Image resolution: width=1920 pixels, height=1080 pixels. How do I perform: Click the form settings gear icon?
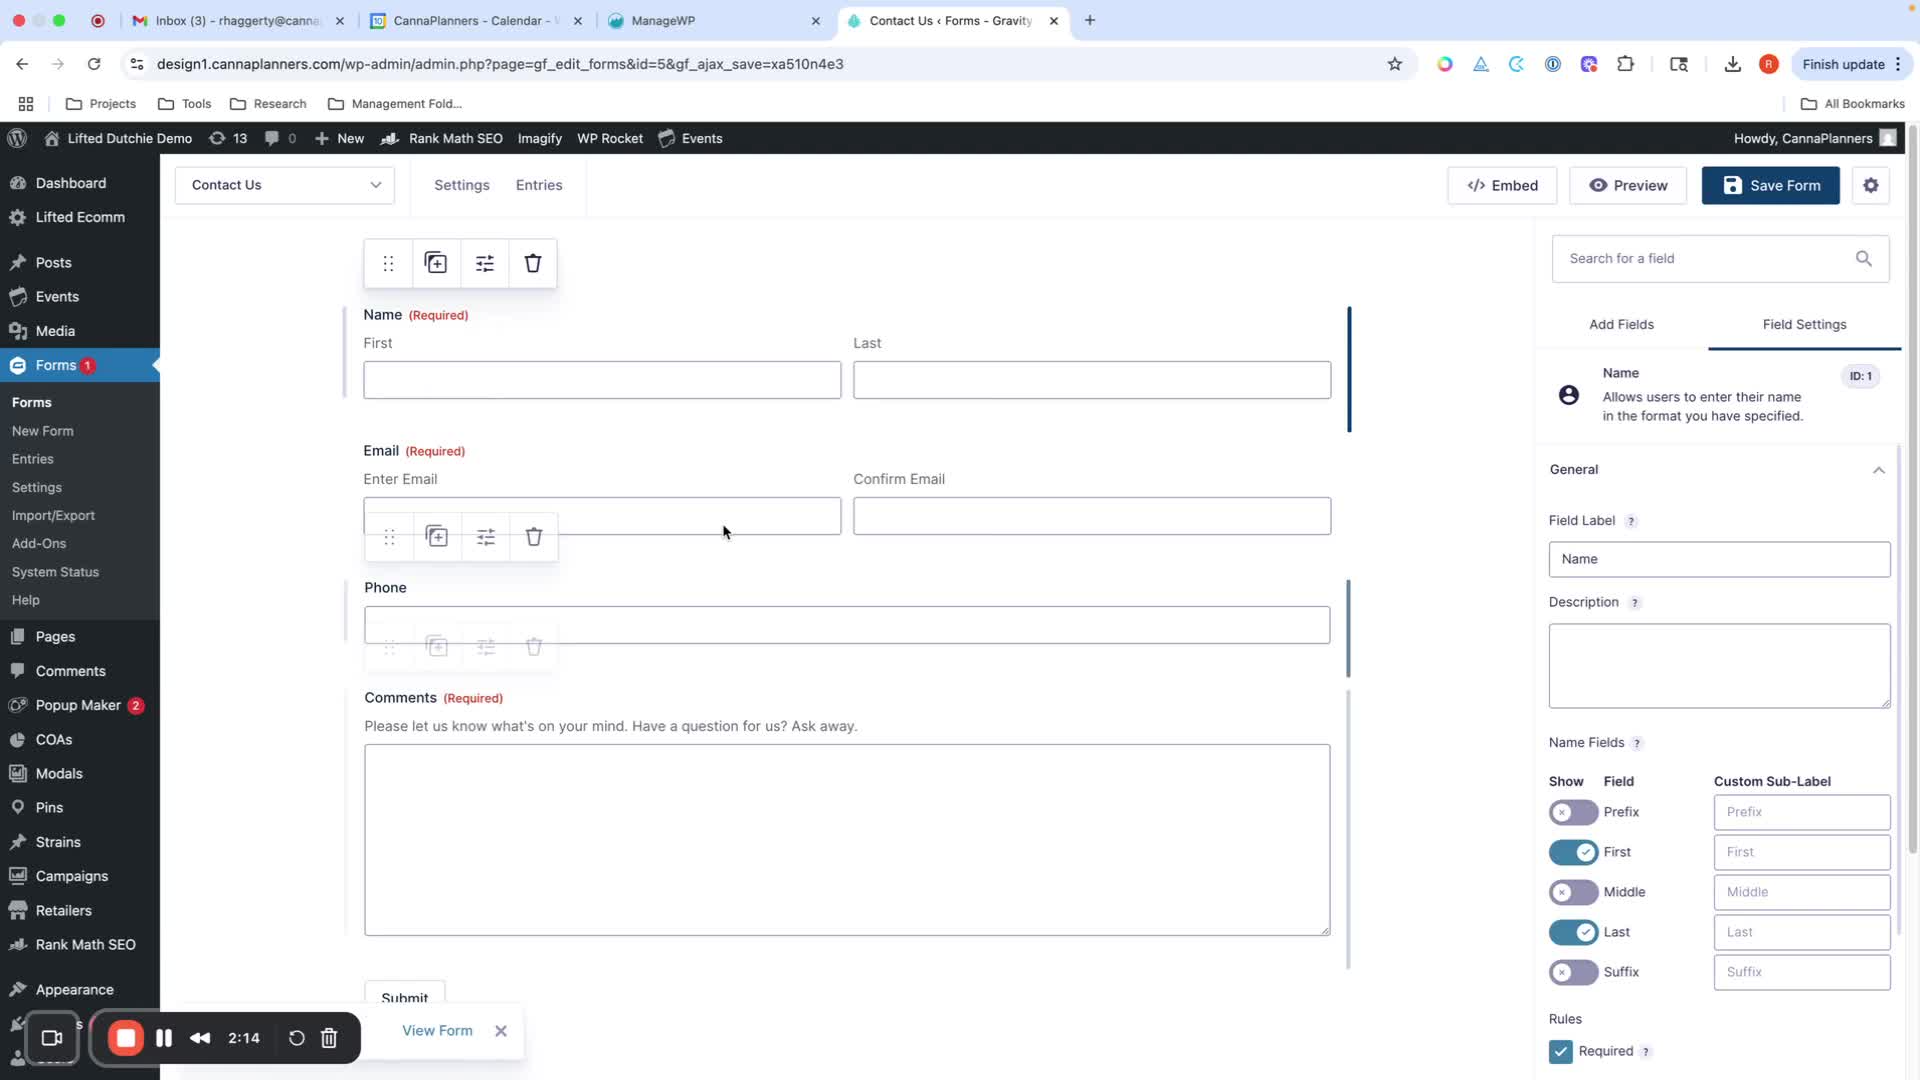[1870, 185]
